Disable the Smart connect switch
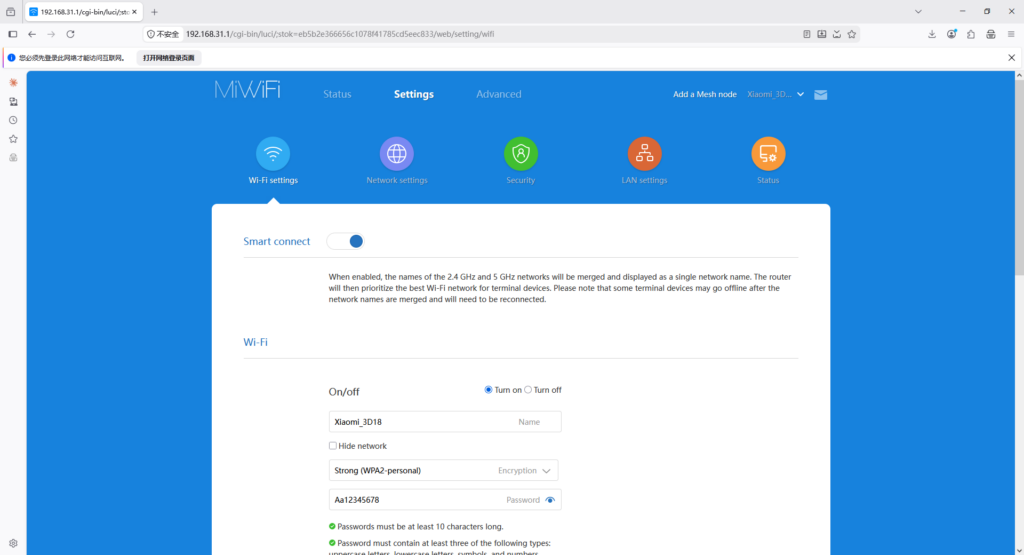Viewport: 1024px width, 555px height. [x=345, y=242]
